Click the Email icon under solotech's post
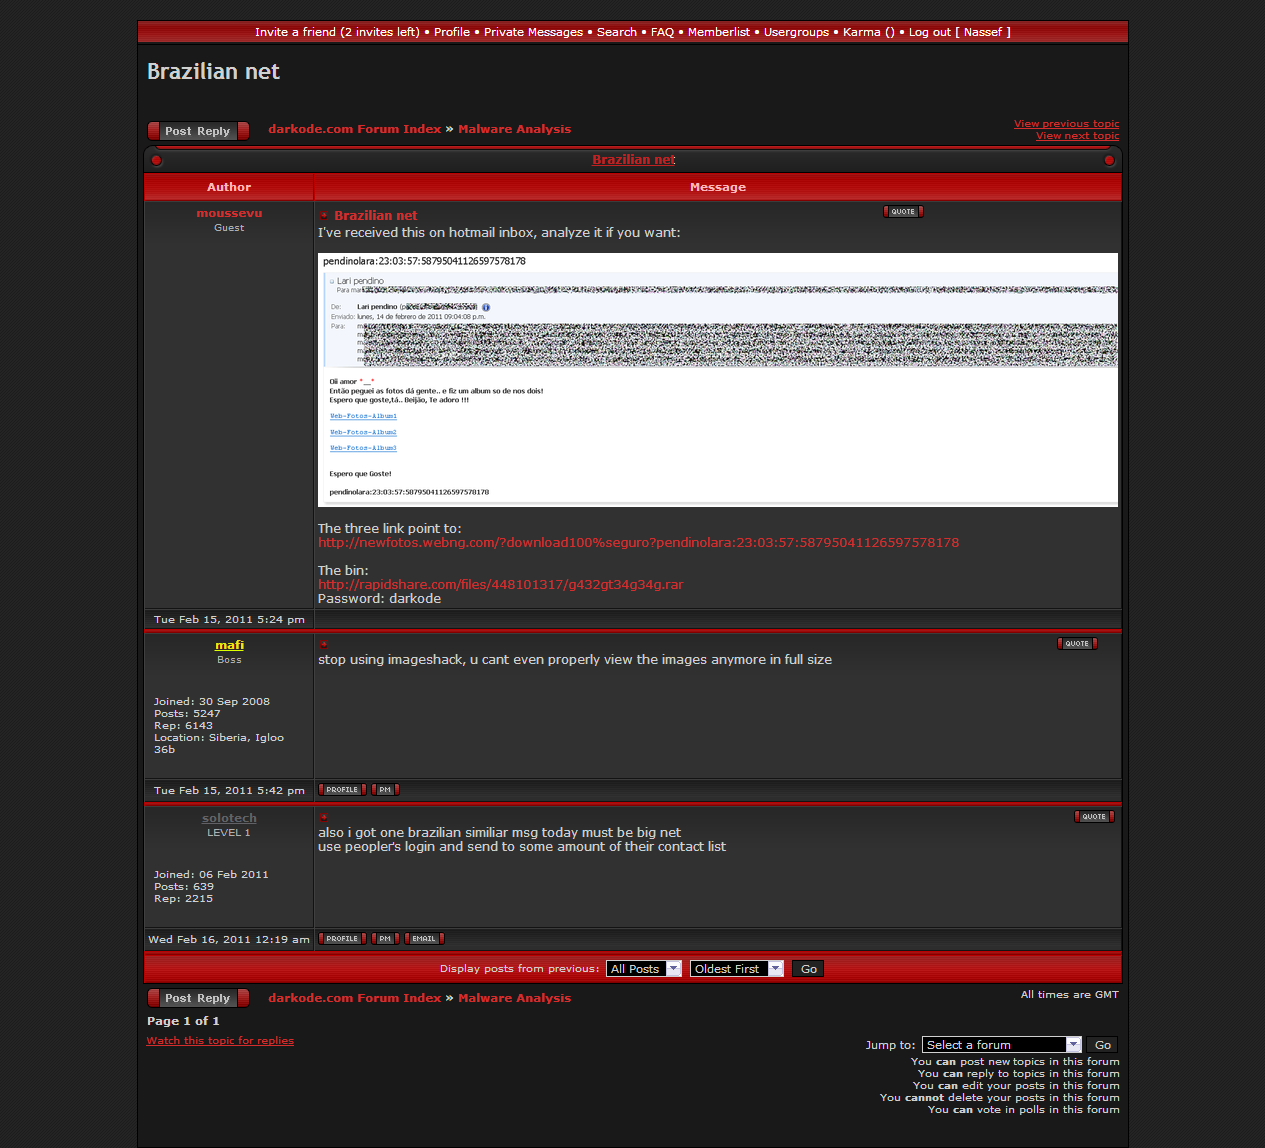This screenshot has width=1265, height=1148. pyautogui.click(x=424, y=939)
